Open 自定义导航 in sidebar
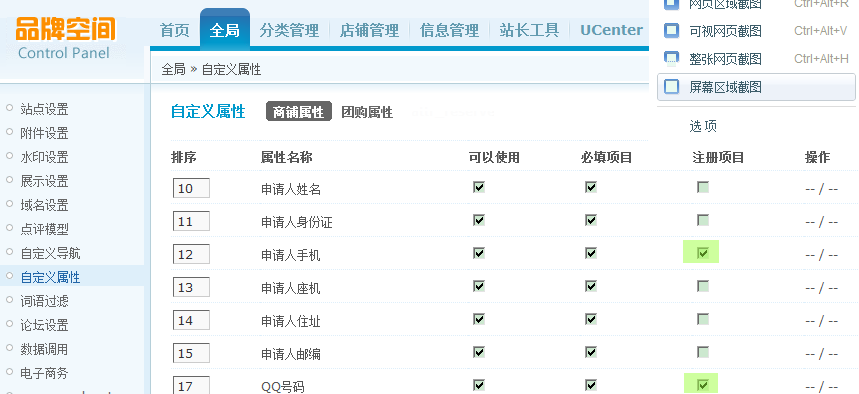 [50, 253]
